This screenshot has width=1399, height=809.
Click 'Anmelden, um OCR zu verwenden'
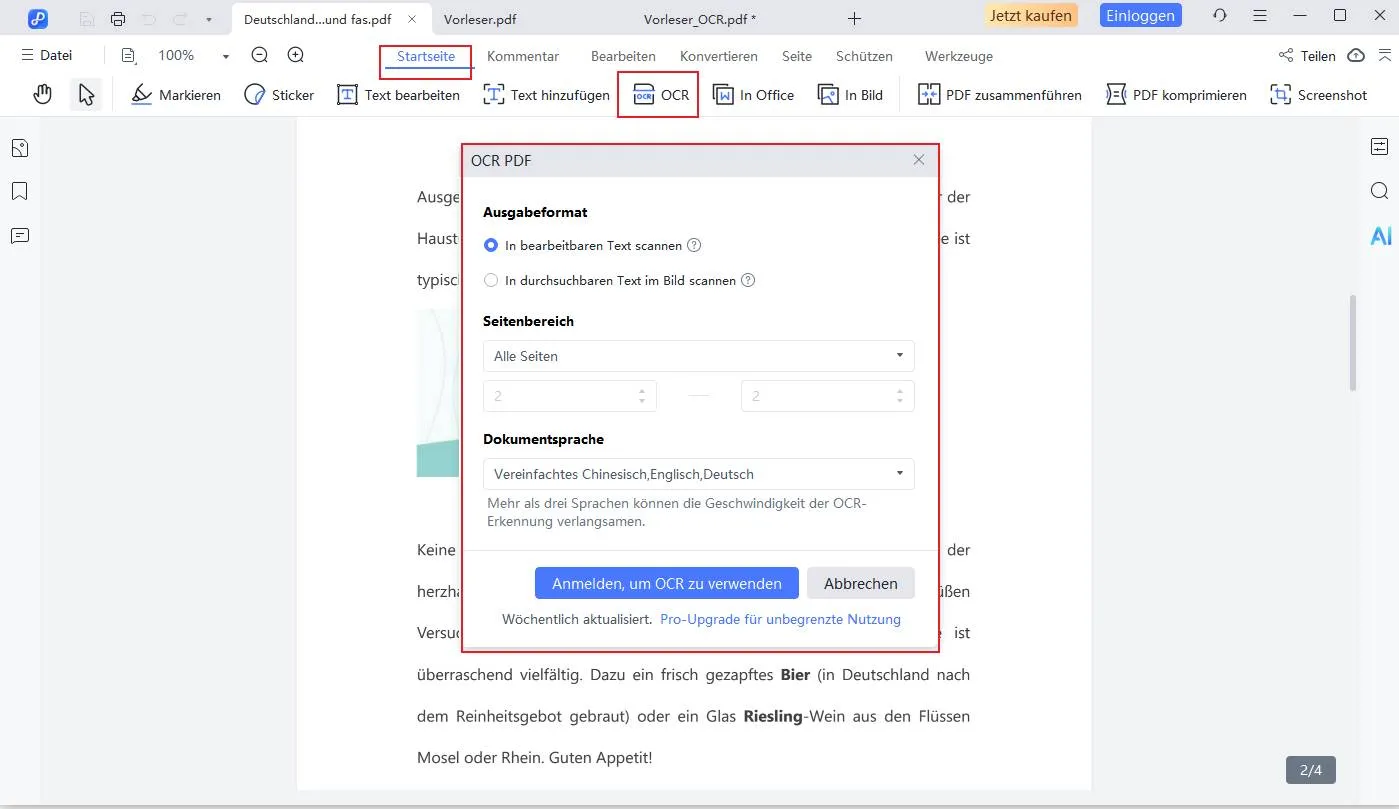pyautogui.click(x=667, y=584)
